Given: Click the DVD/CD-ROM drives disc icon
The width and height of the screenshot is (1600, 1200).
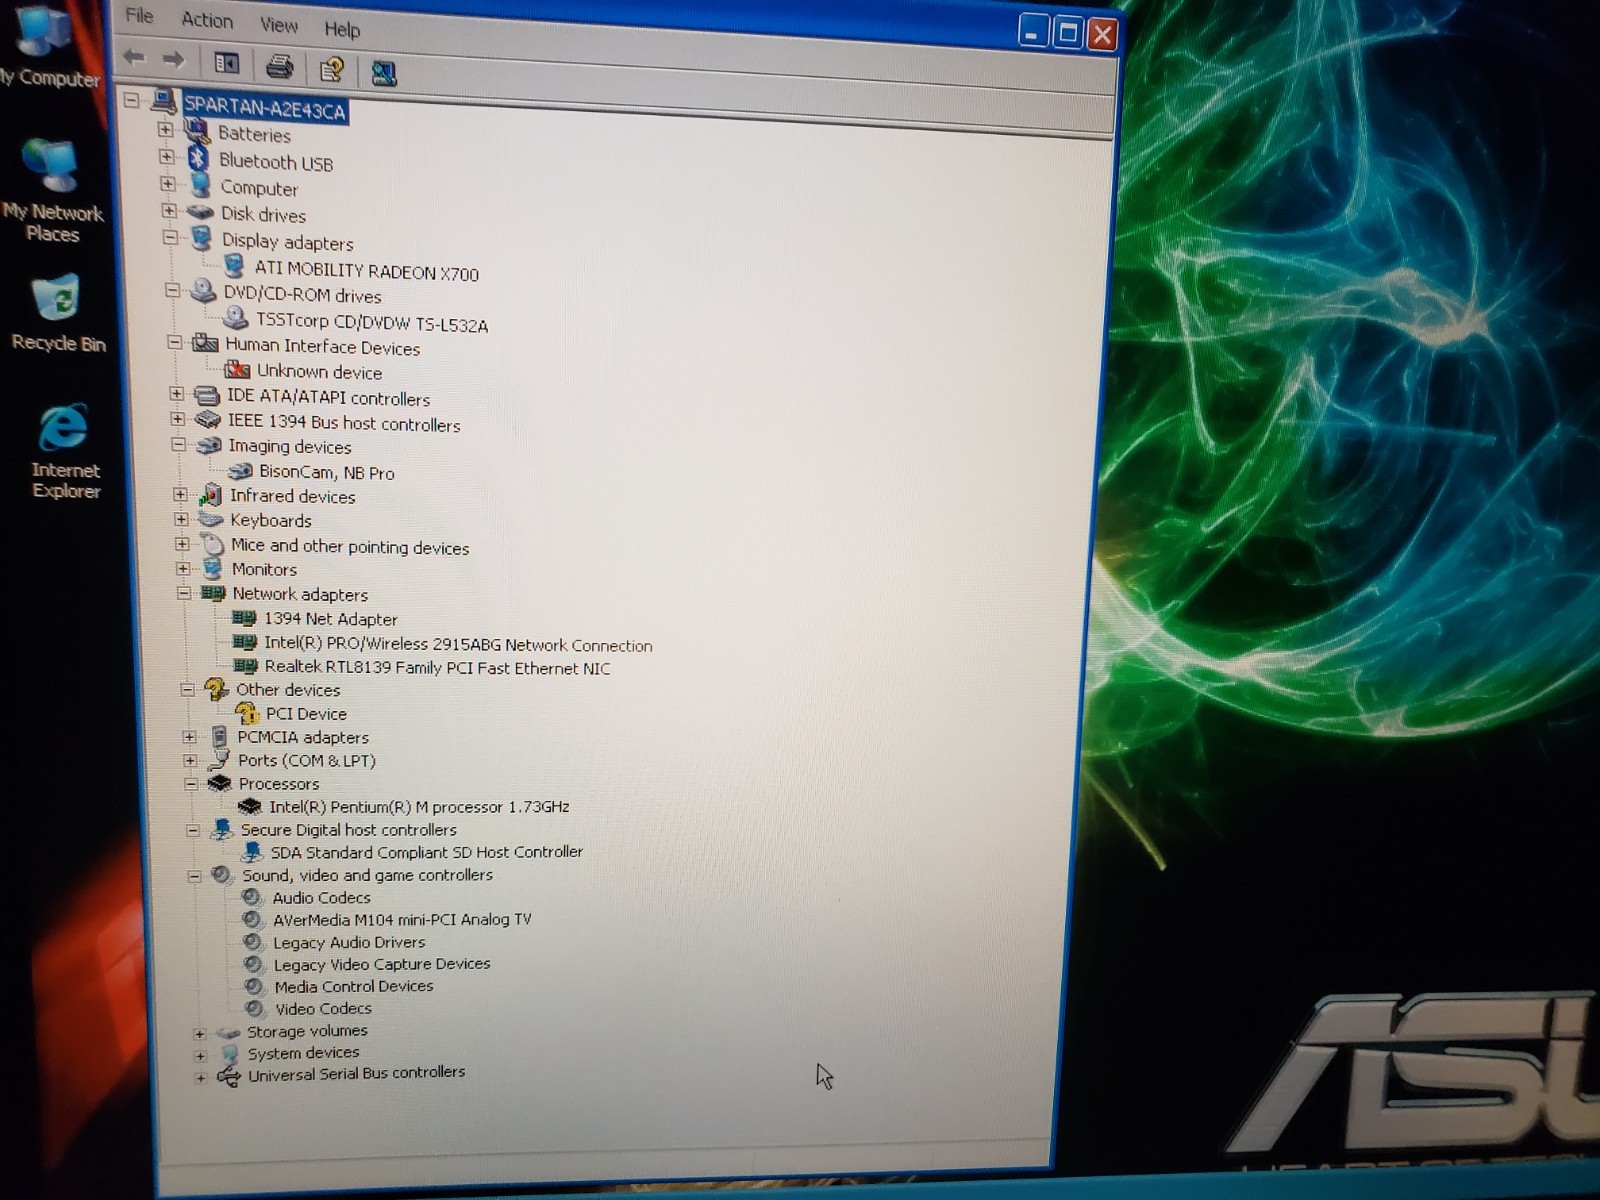Looking at the screenshot, I should [204, 292].
